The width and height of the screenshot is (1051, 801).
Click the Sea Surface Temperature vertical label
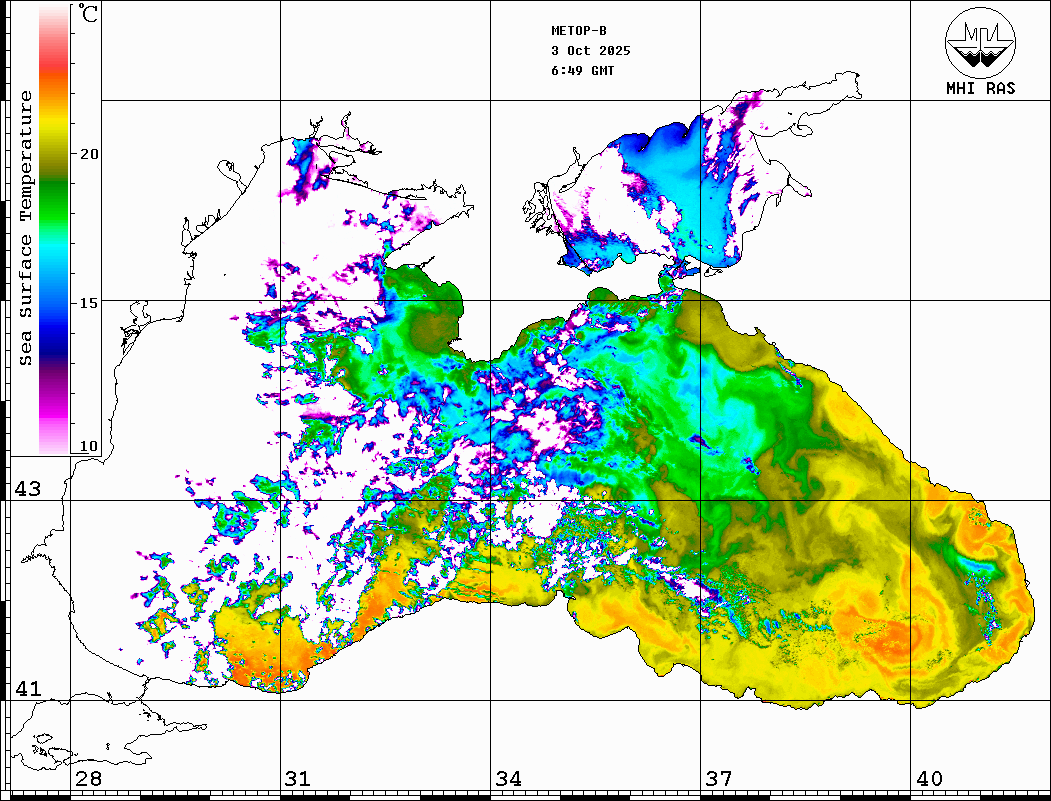[26, 228]
